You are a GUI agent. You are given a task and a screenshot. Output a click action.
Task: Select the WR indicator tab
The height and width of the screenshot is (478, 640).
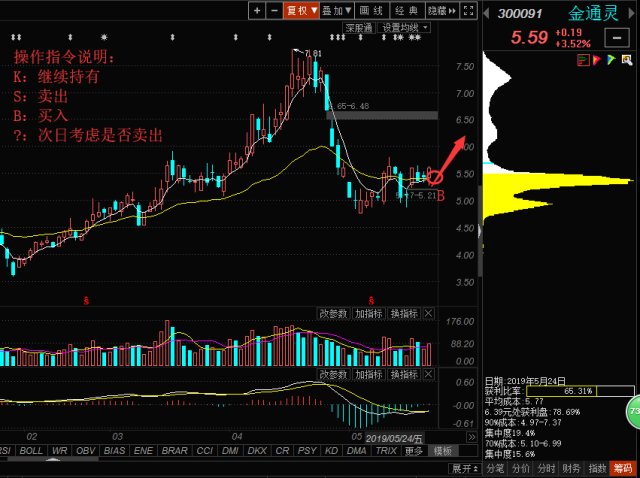[x=60, y=451]
